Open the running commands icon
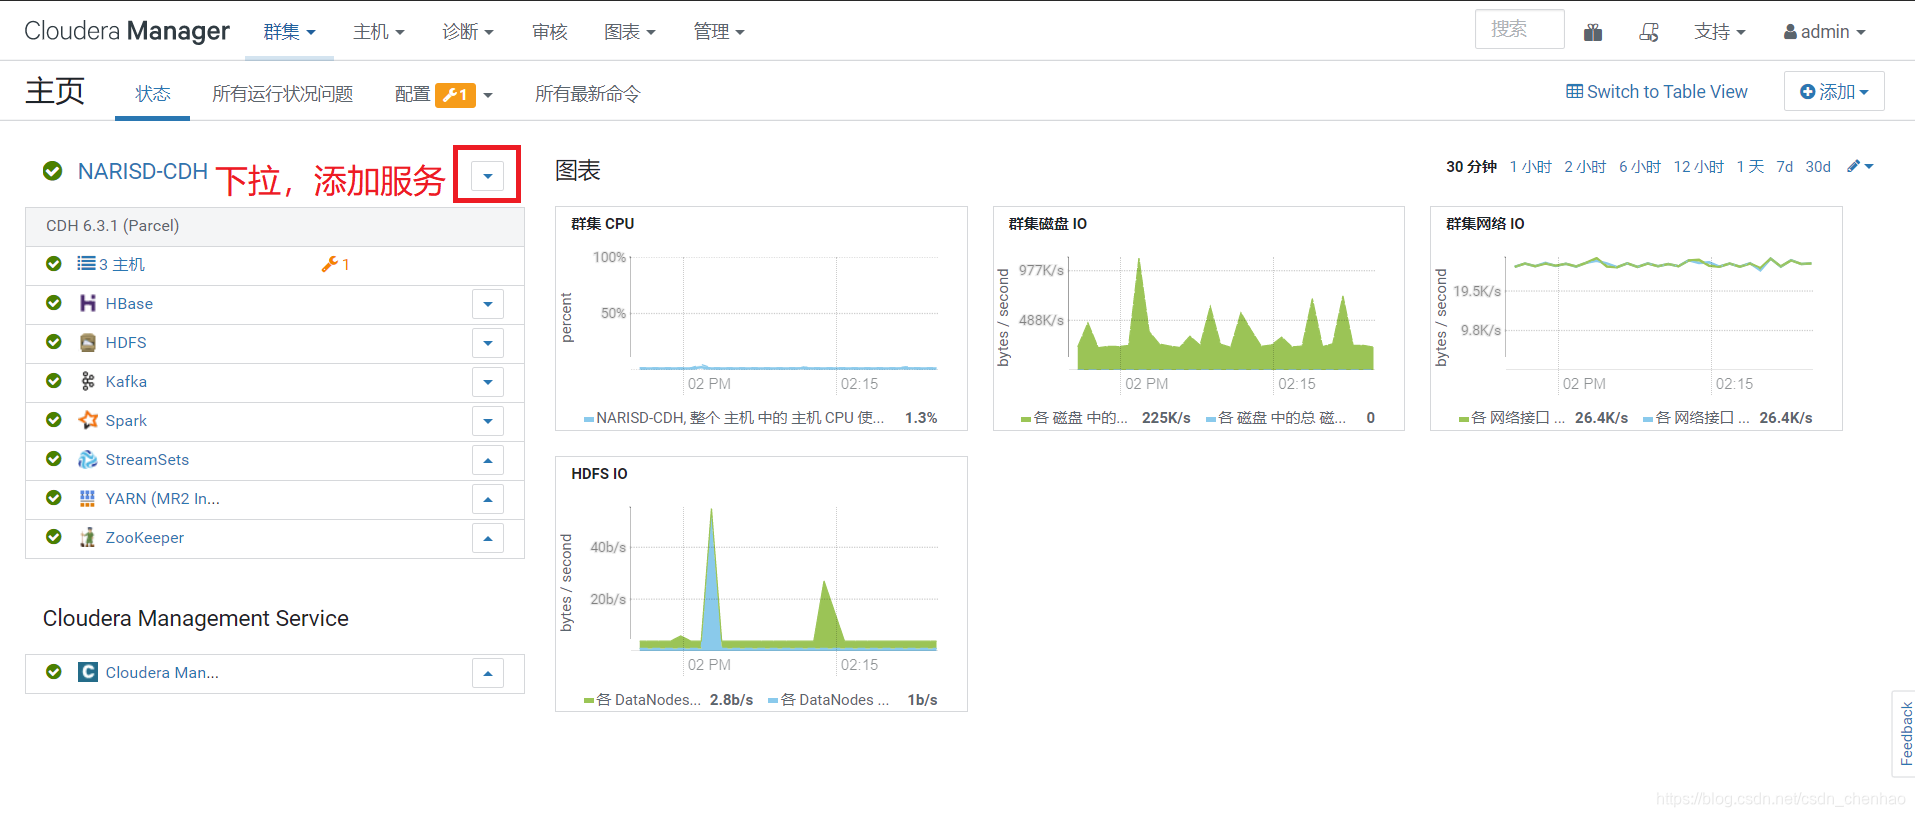This screenshot has width=1915, height=817. pos(1649,32)
